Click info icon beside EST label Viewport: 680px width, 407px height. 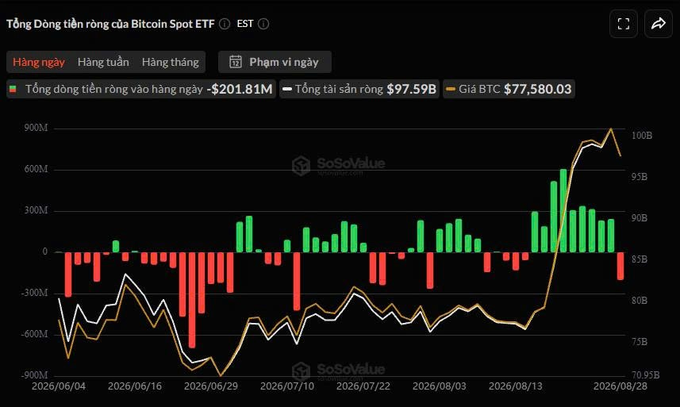263,24
